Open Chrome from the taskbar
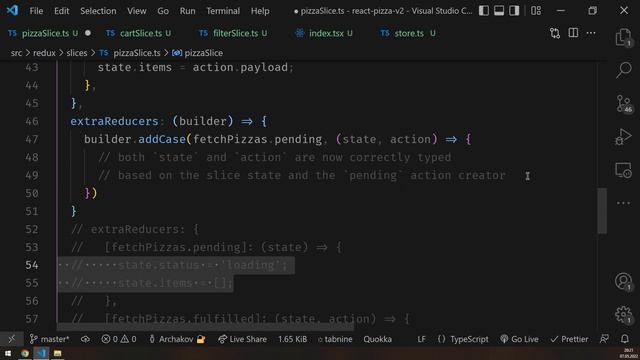 [x=25, y=353]
